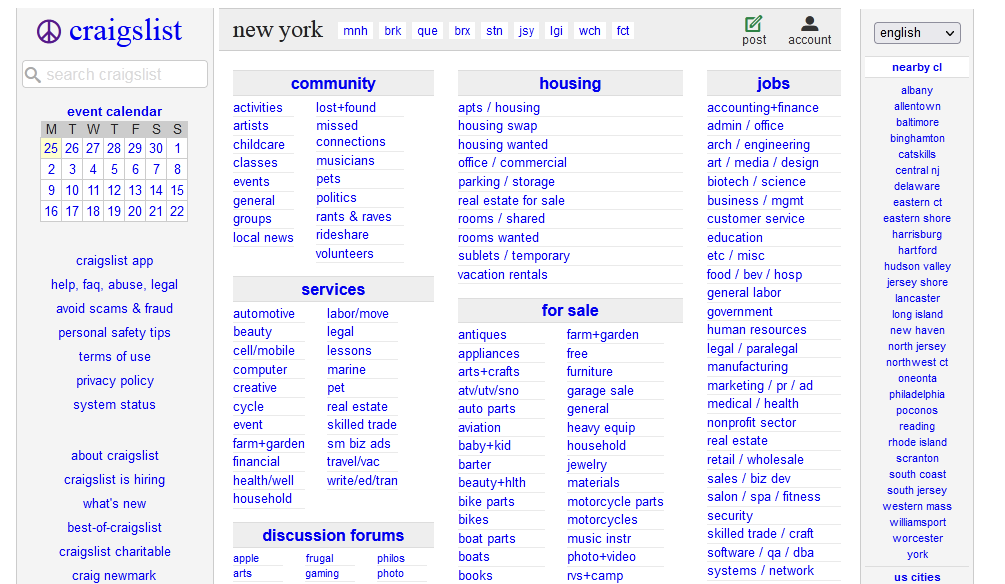This screenshot has height=584, width=1005.
Task: View accounting+finance jobs
Action: click(x=763, y=108)
